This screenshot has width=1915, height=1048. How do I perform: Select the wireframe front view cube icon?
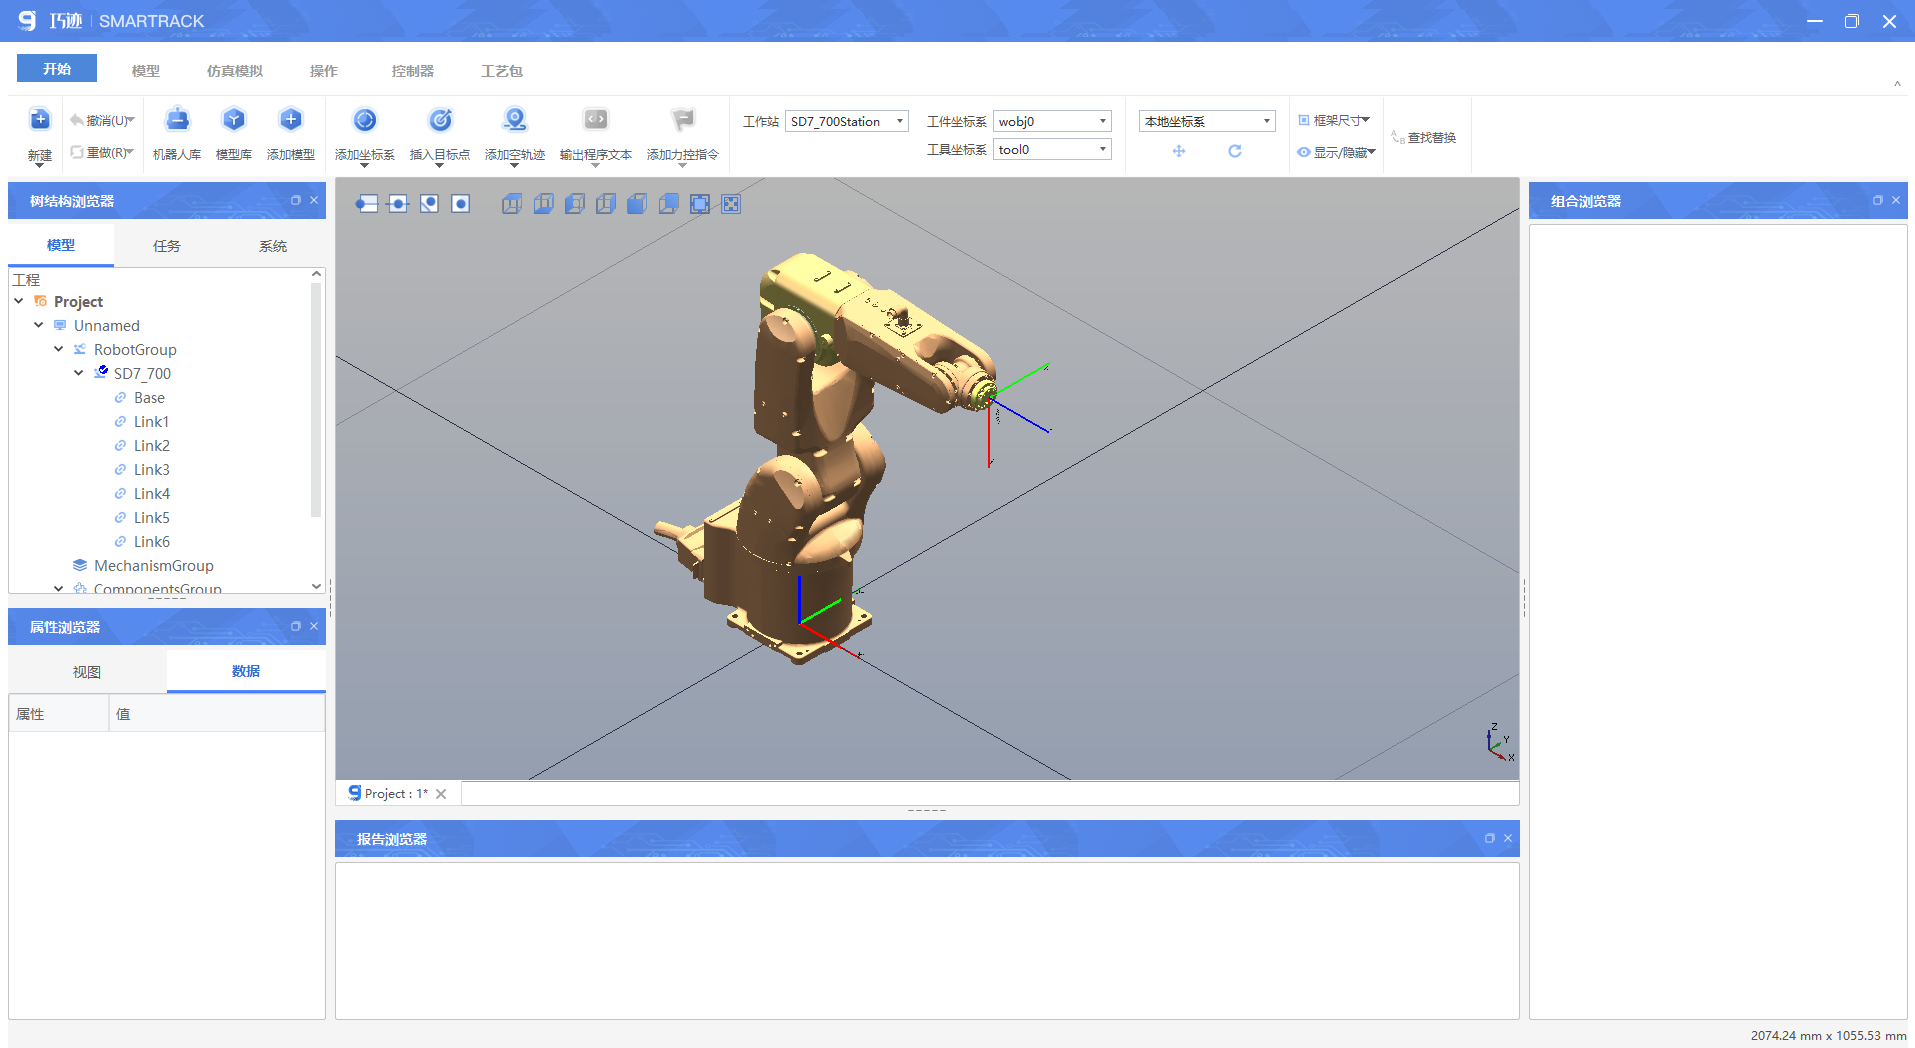coord(606,204)
